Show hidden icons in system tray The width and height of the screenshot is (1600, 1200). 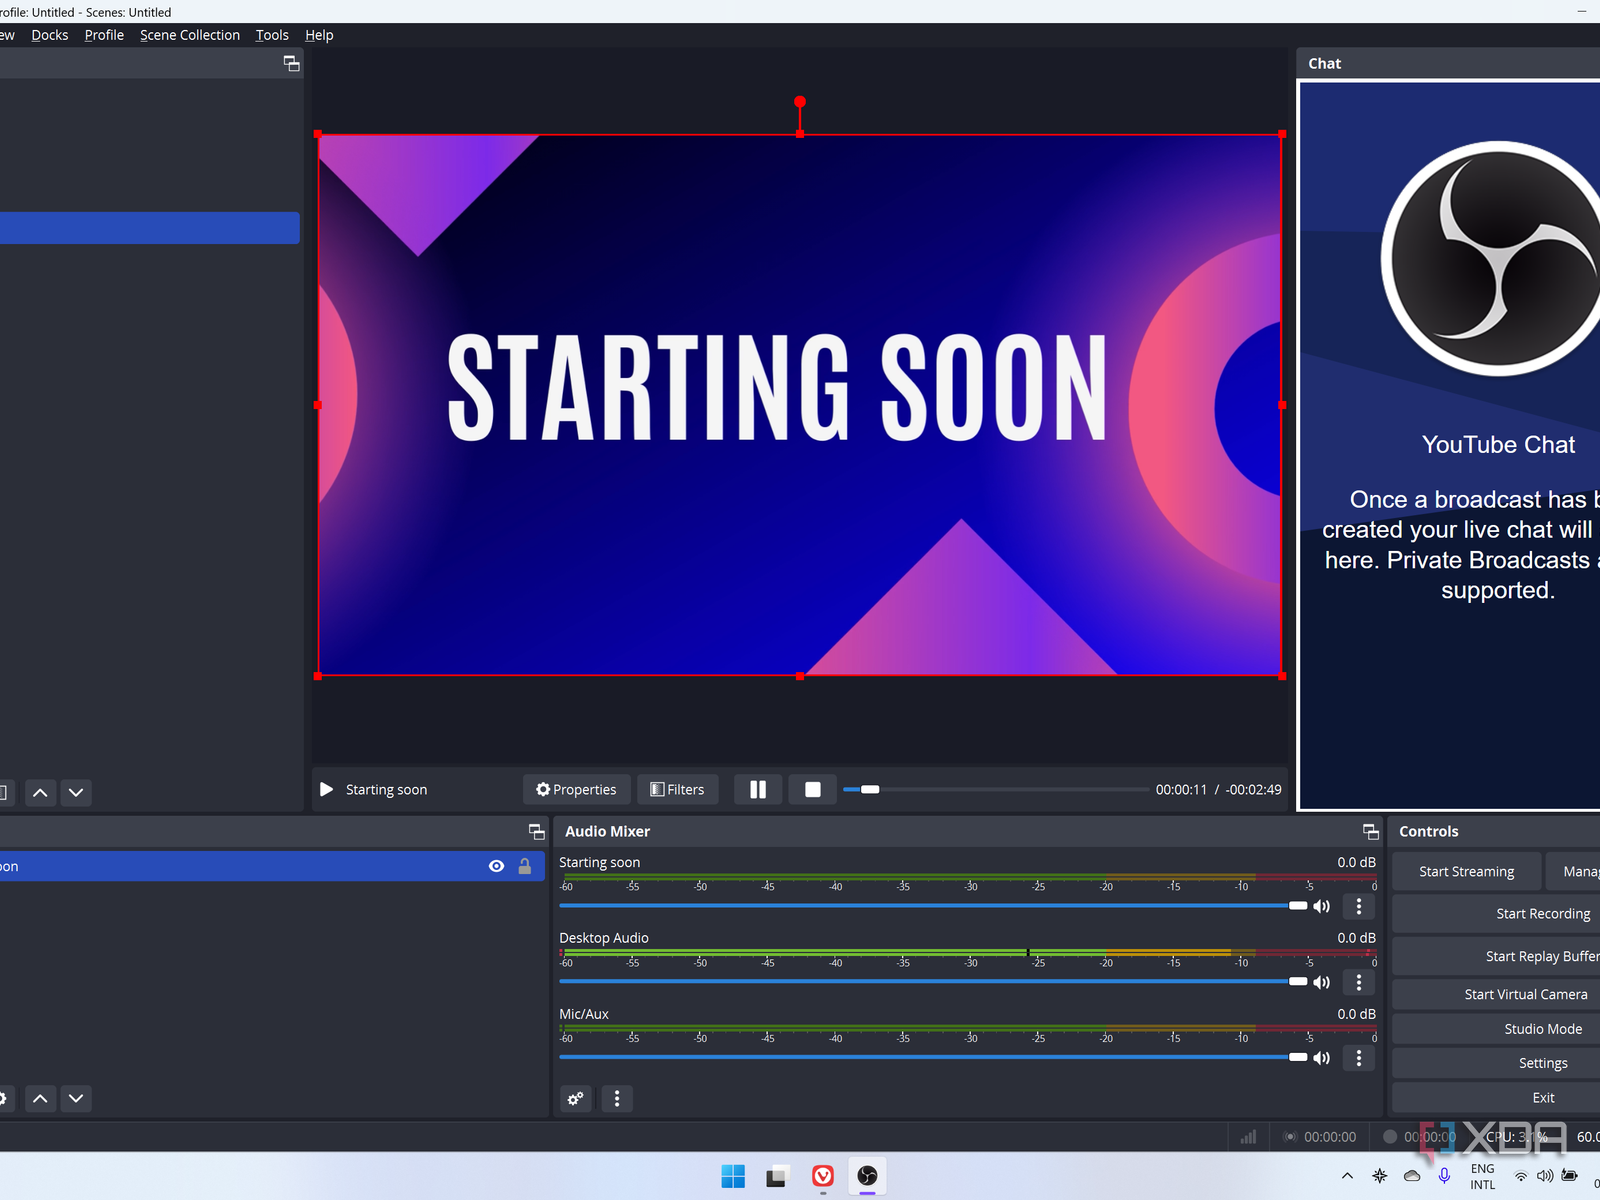(1347, 1176)
